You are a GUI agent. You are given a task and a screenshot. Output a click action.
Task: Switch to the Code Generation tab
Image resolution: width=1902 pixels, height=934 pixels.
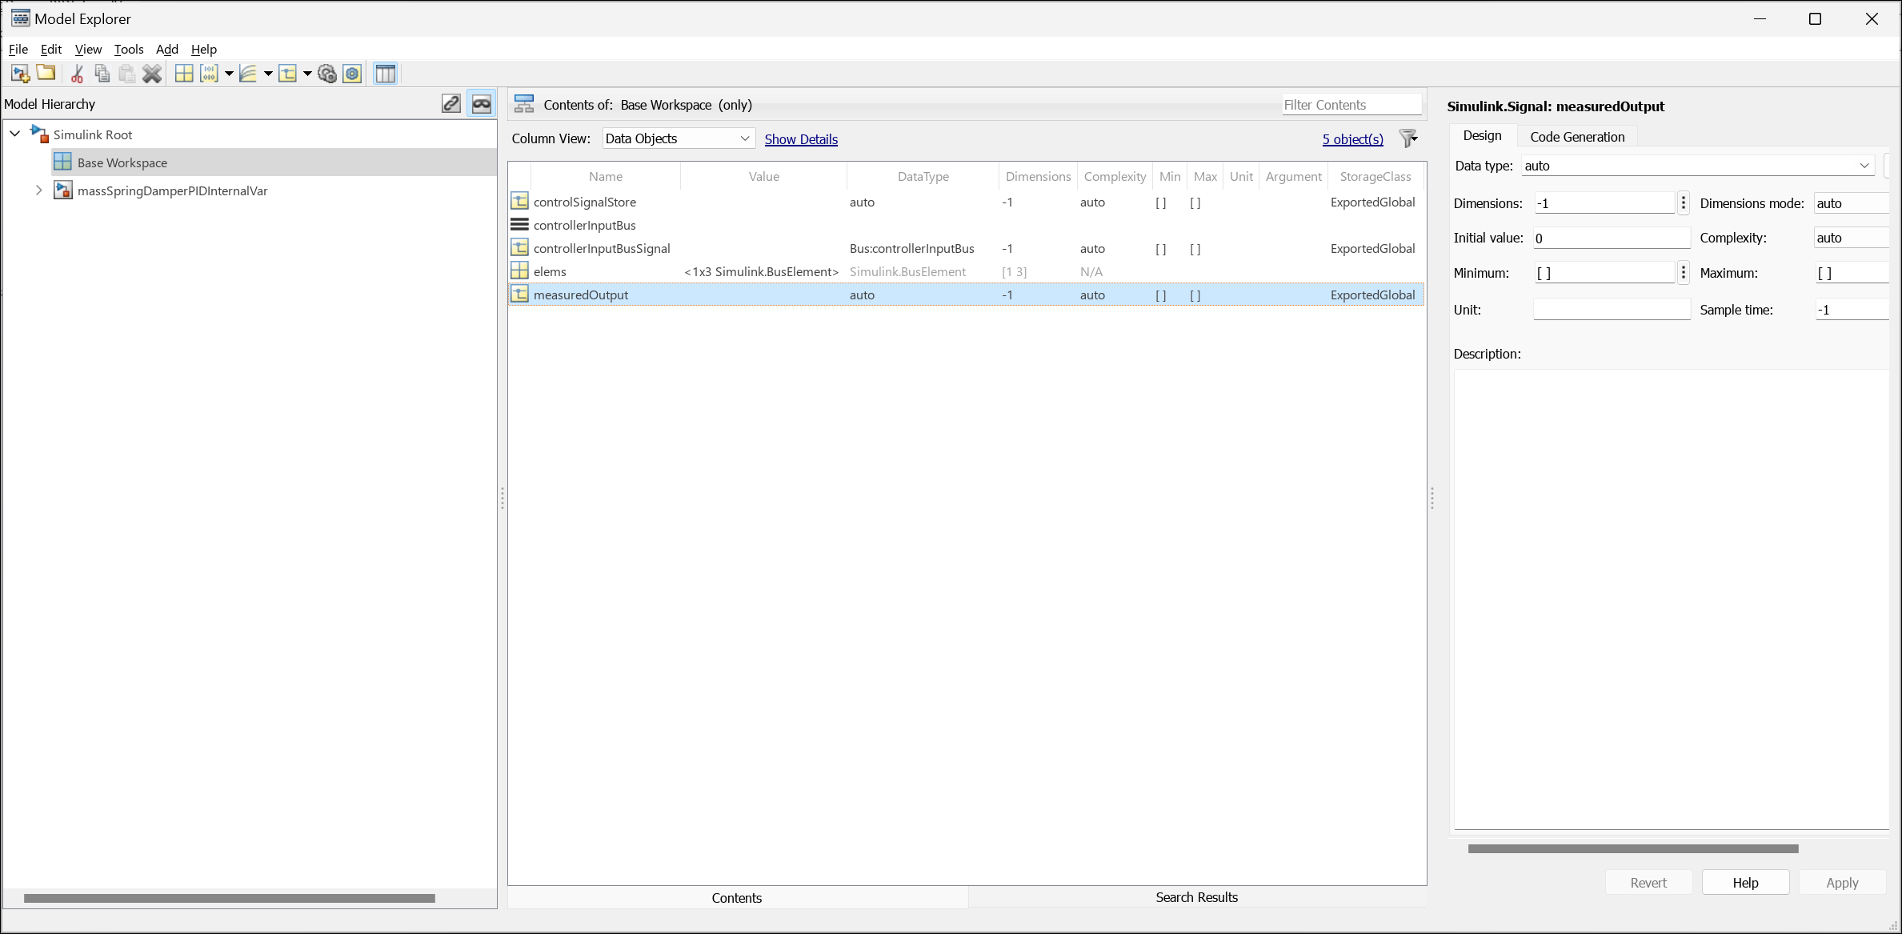tap(1577, 136)
